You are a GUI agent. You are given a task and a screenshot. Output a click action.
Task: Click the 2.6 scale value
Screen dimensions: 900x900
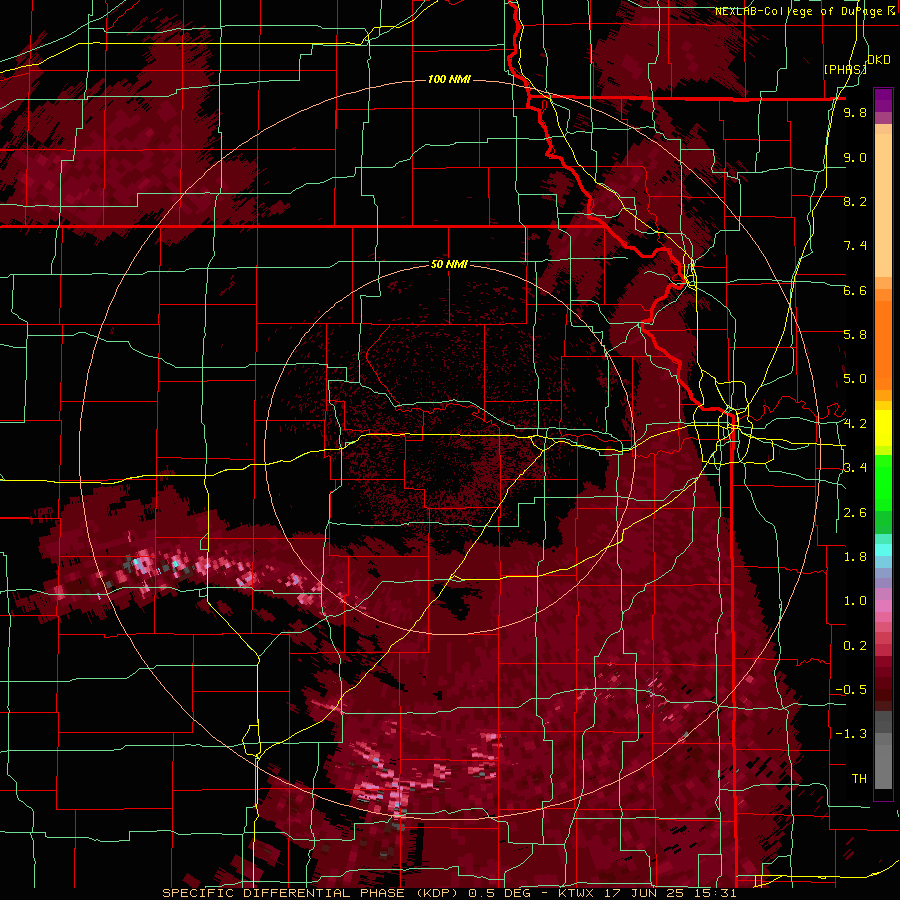point(855,513)
